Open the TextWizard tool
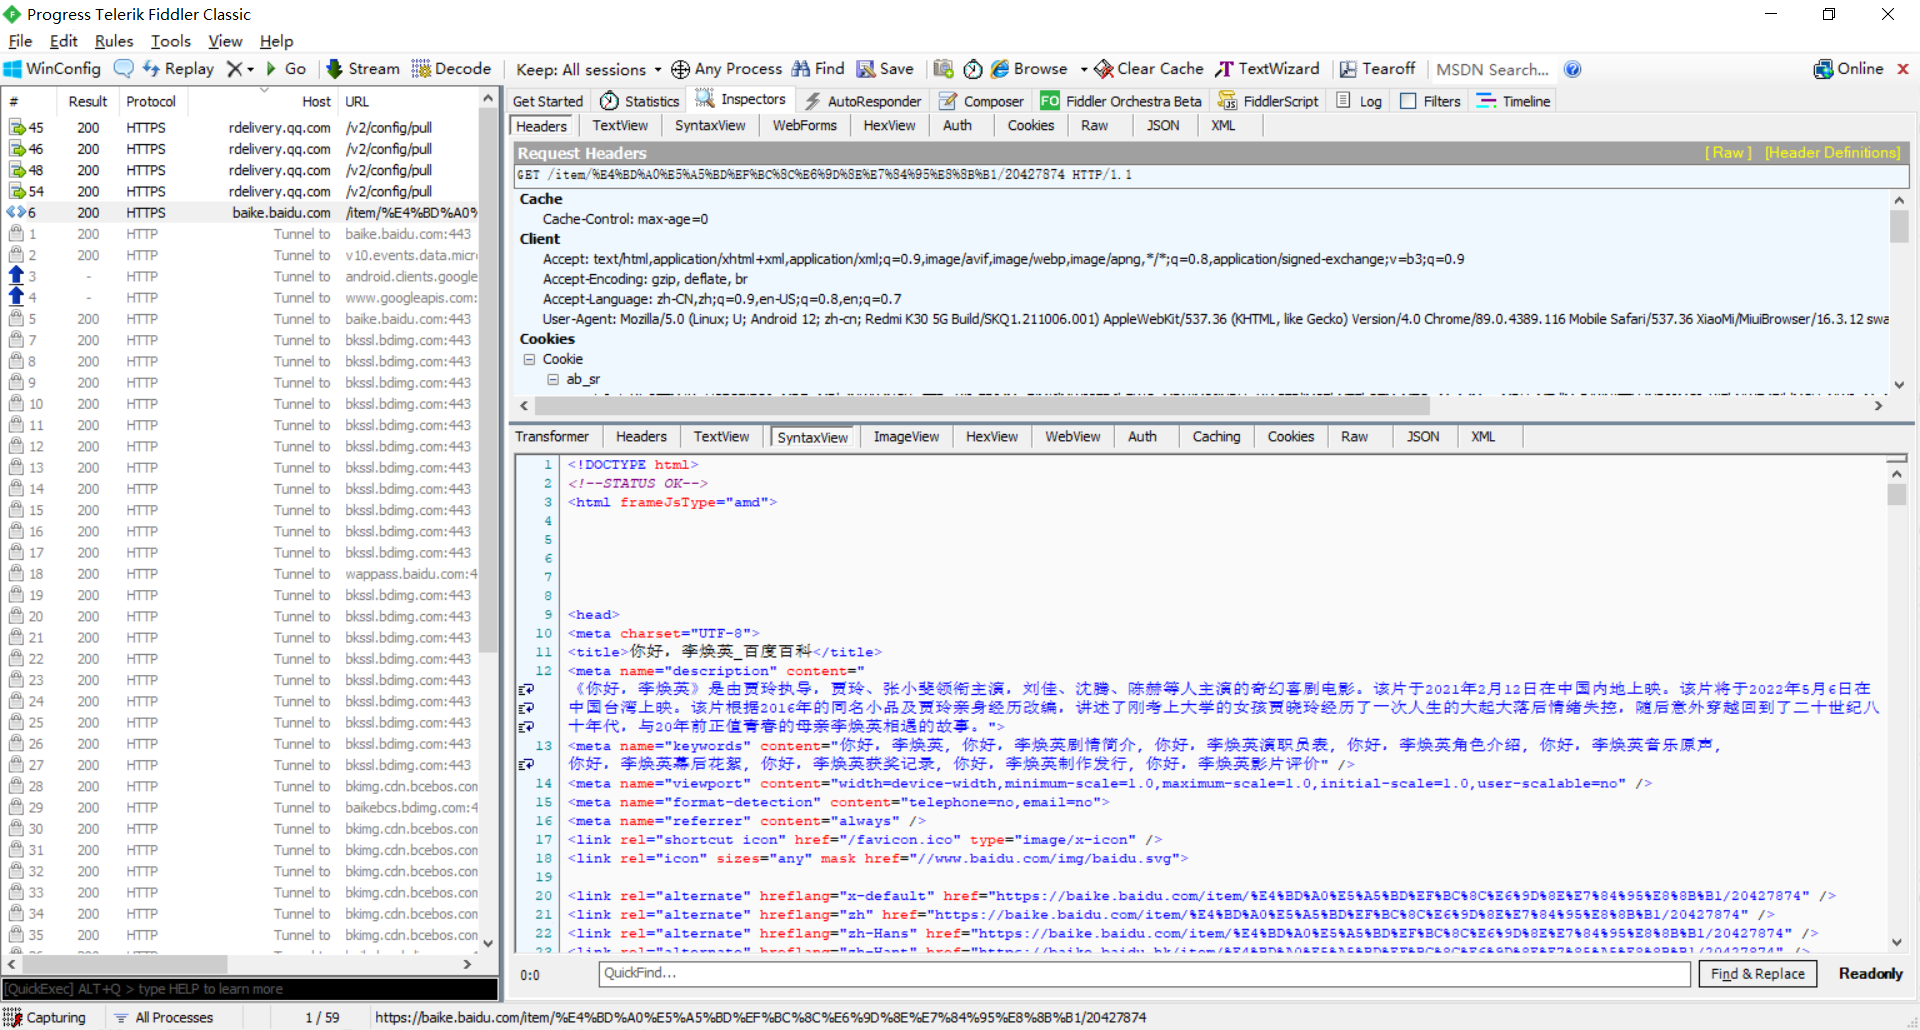This screenshot has height=1030, width=1920. [1267, 69]
